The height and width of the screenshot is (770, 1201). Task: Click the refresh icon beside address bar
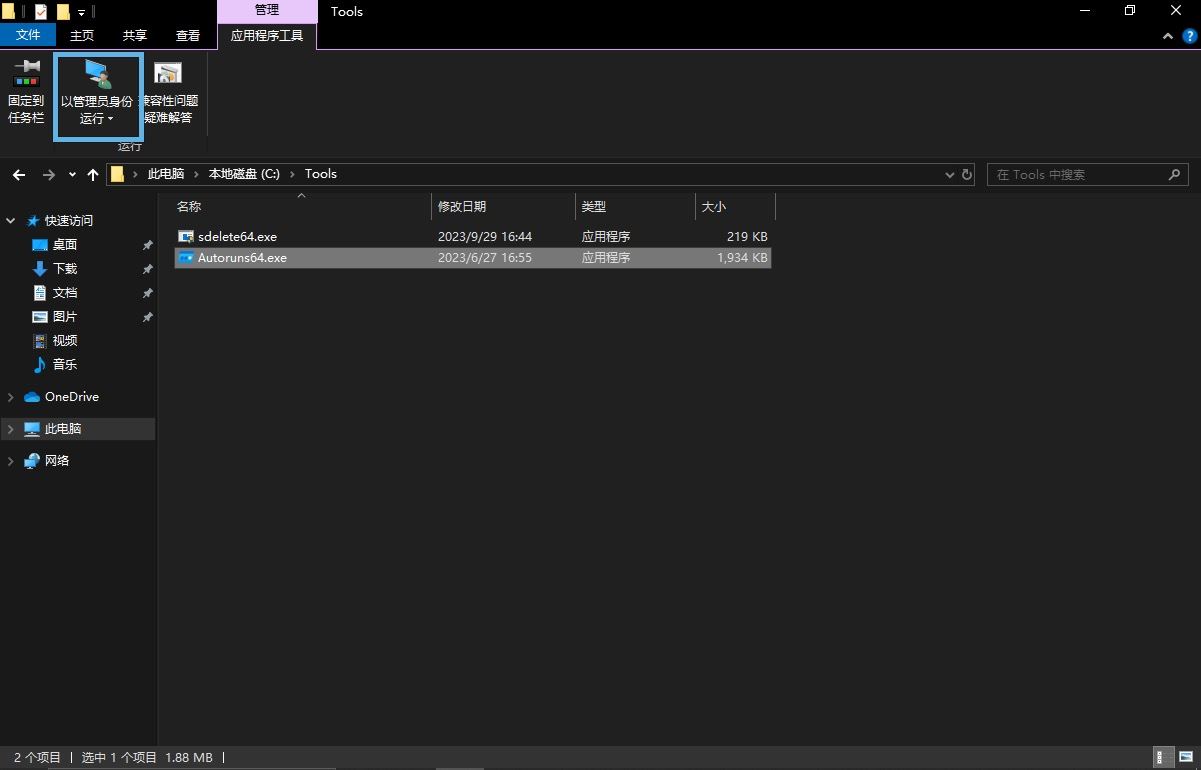967,174
